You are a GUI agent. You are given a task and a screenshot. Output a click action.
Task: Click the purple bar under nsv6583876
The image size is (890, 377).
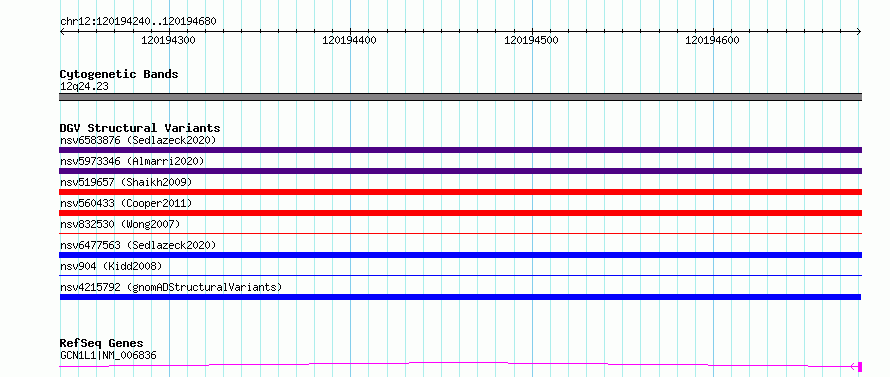(460, 150)
